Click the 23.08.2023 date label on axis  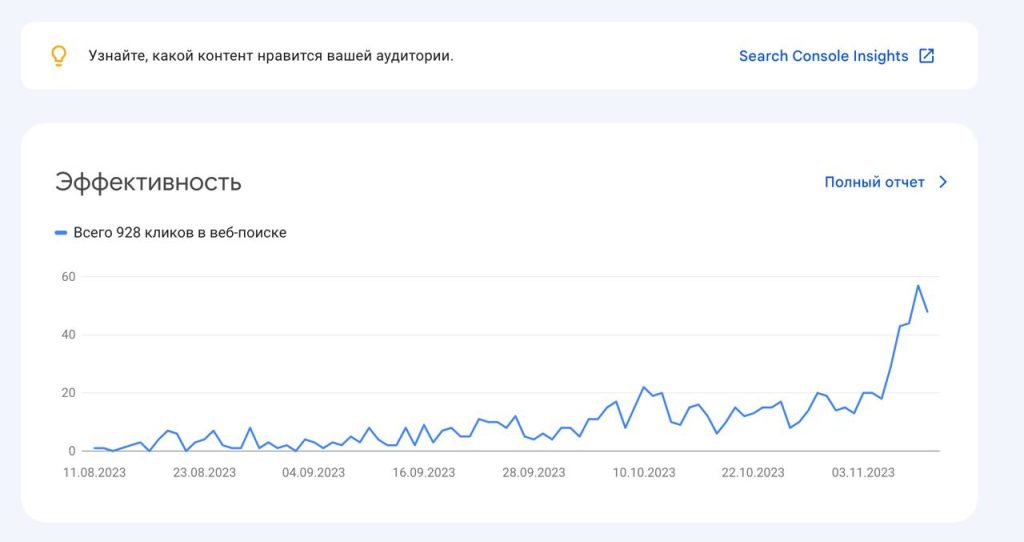204,473
